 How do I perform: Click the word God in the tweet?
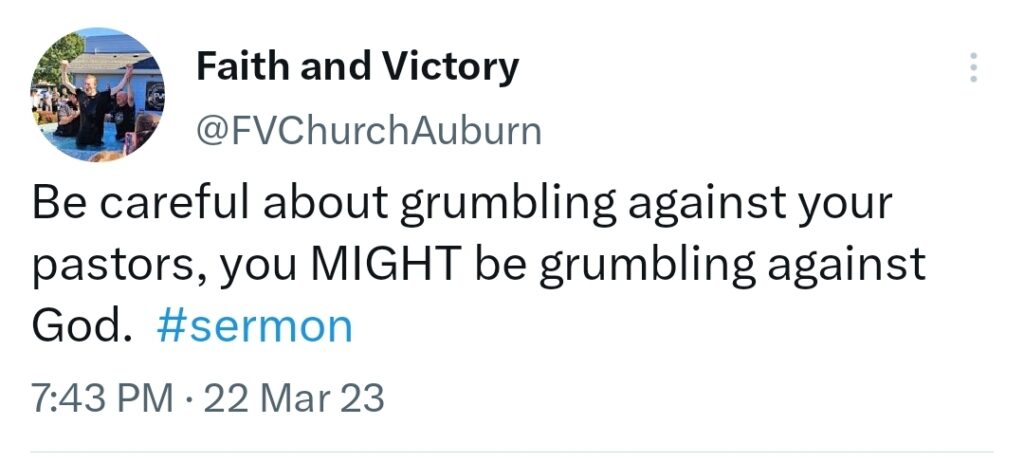point(77,326)
